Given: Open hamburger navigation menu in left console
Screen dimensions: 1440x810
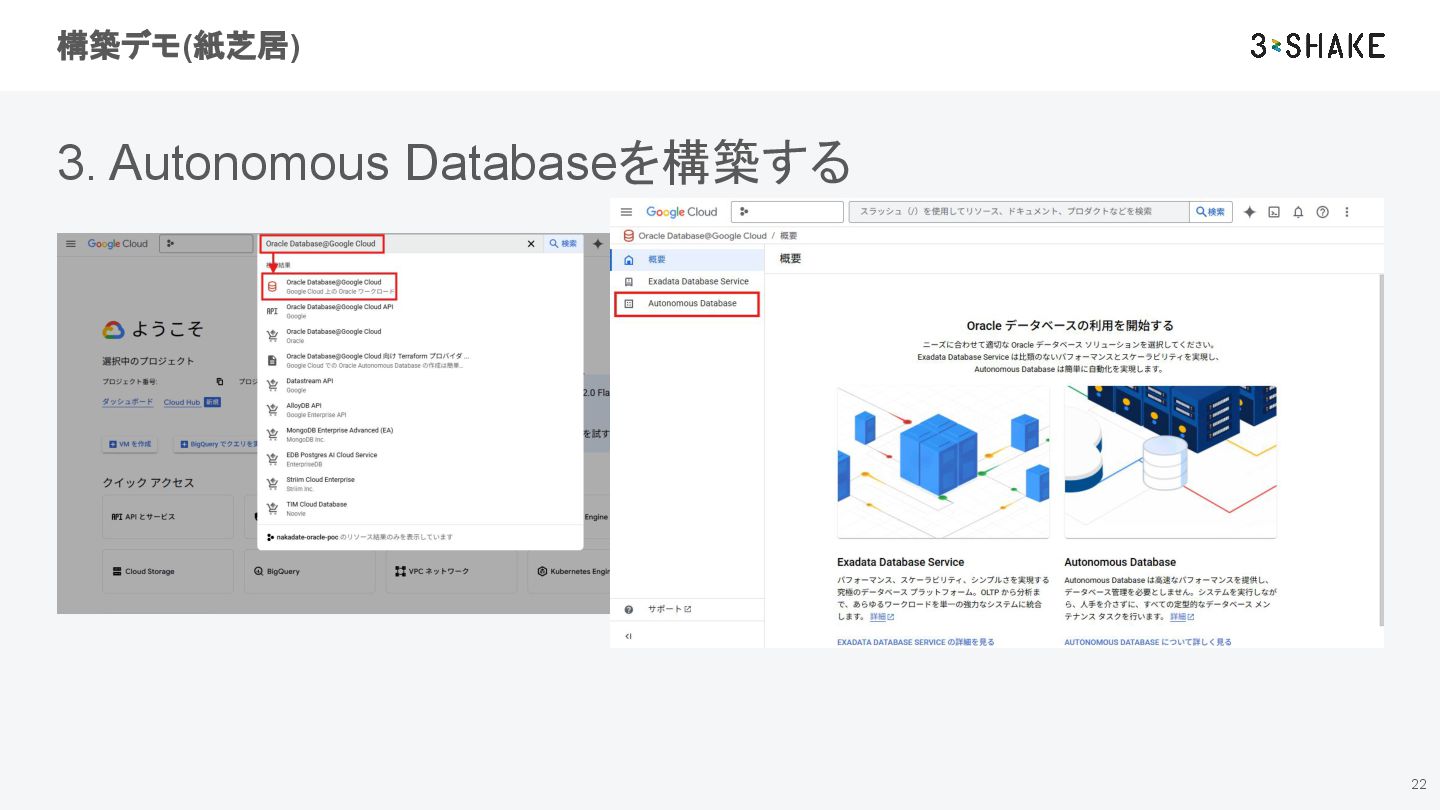Looking at the screenshot, I should point(71,243).
